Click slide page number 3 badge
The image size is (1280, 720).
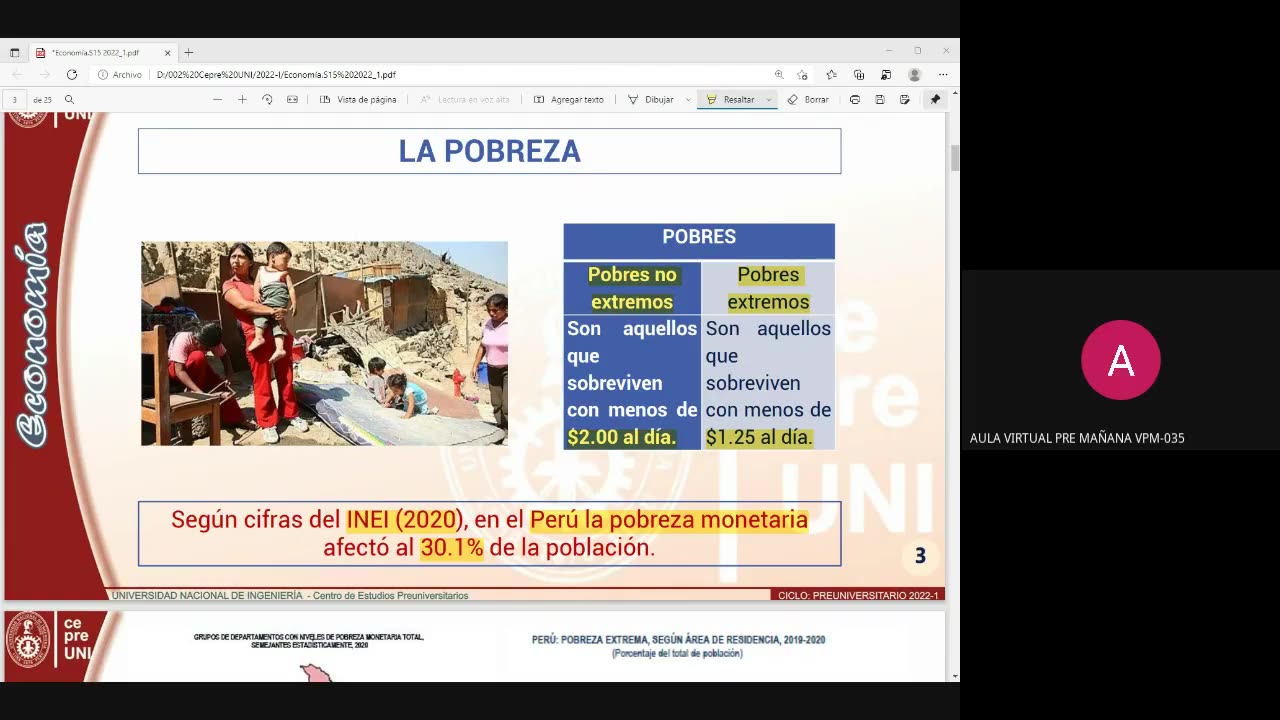[x=920, y=556]
